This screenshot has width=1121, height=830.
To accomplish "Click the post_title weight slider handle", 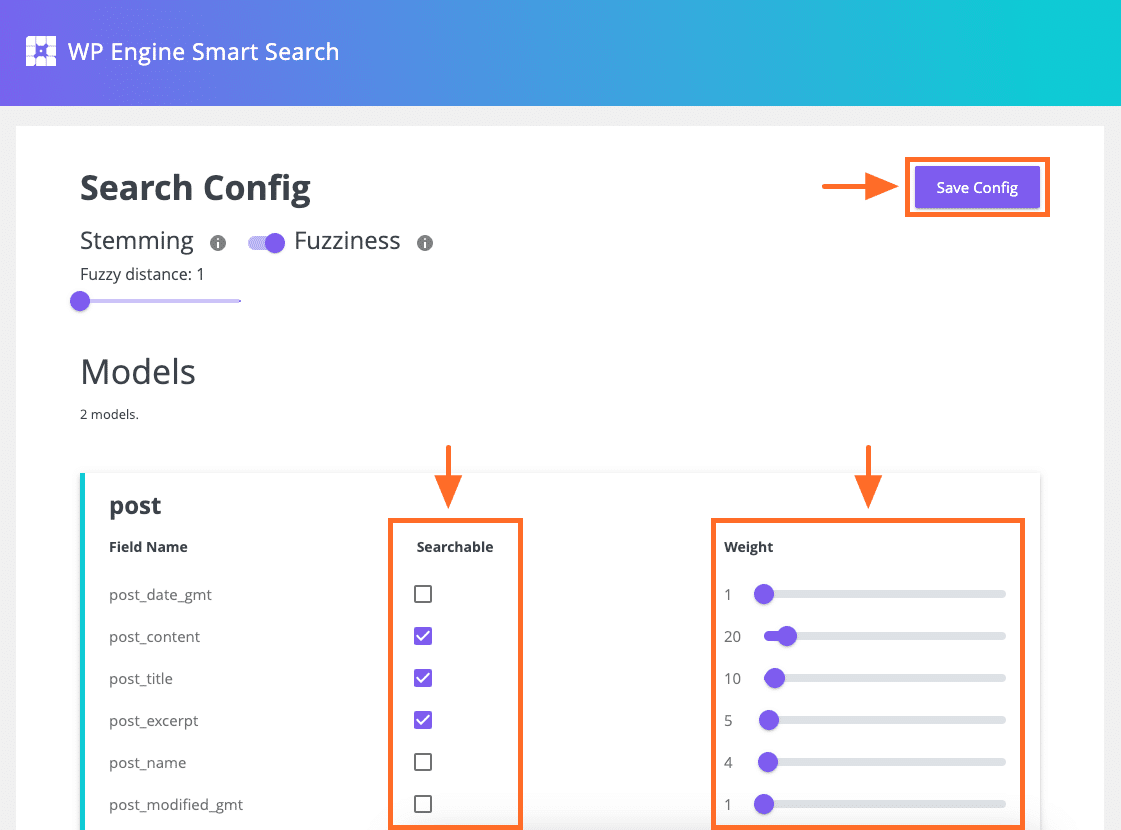I will click(x=774, y=678).
